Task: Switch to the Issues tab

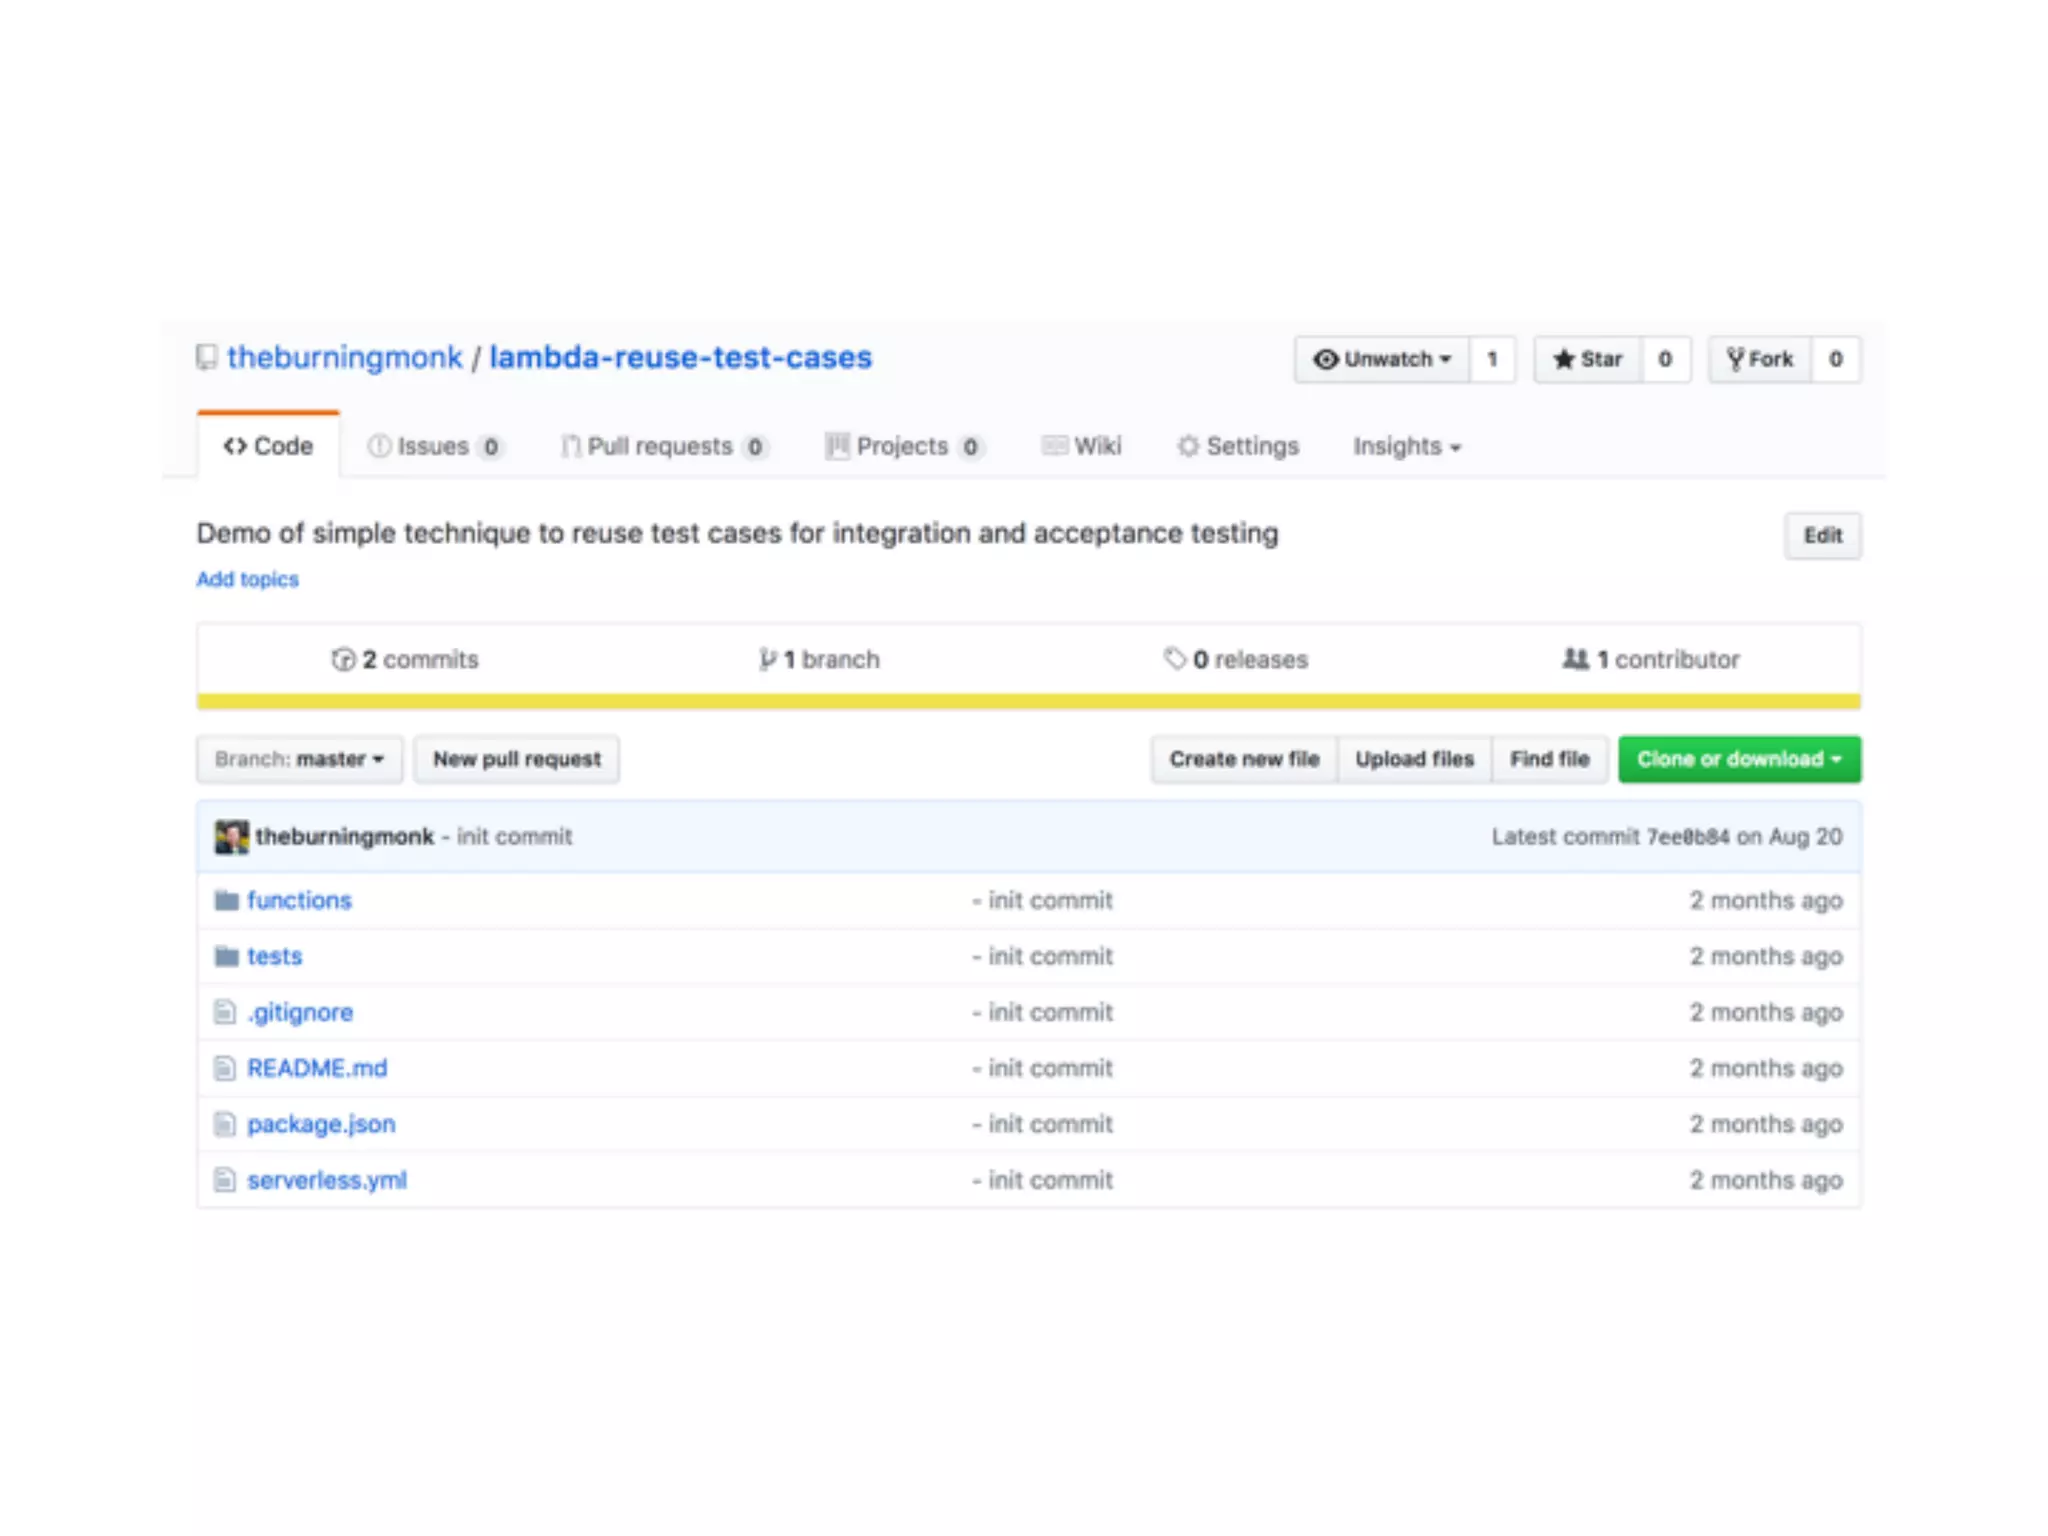Action: coord(434,447)
